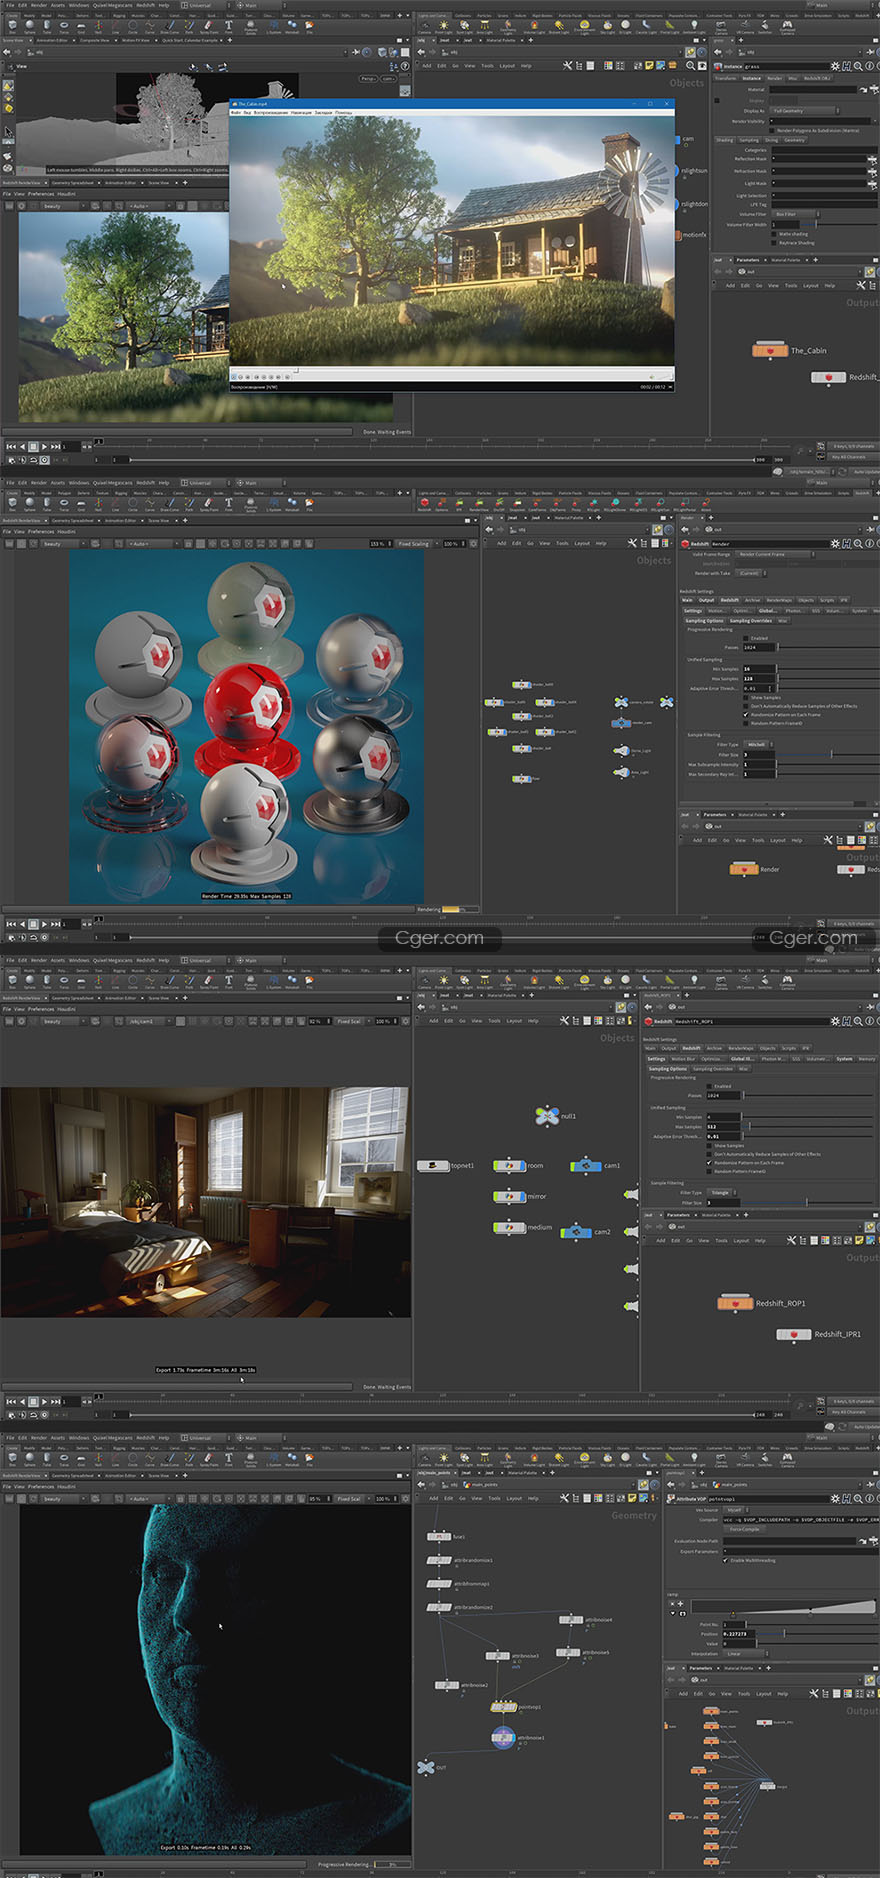Screen dimensions: 880x1878
Task: Click the Max Samples field showing 128
Action: pyautogui.click(x=760, y=678)
